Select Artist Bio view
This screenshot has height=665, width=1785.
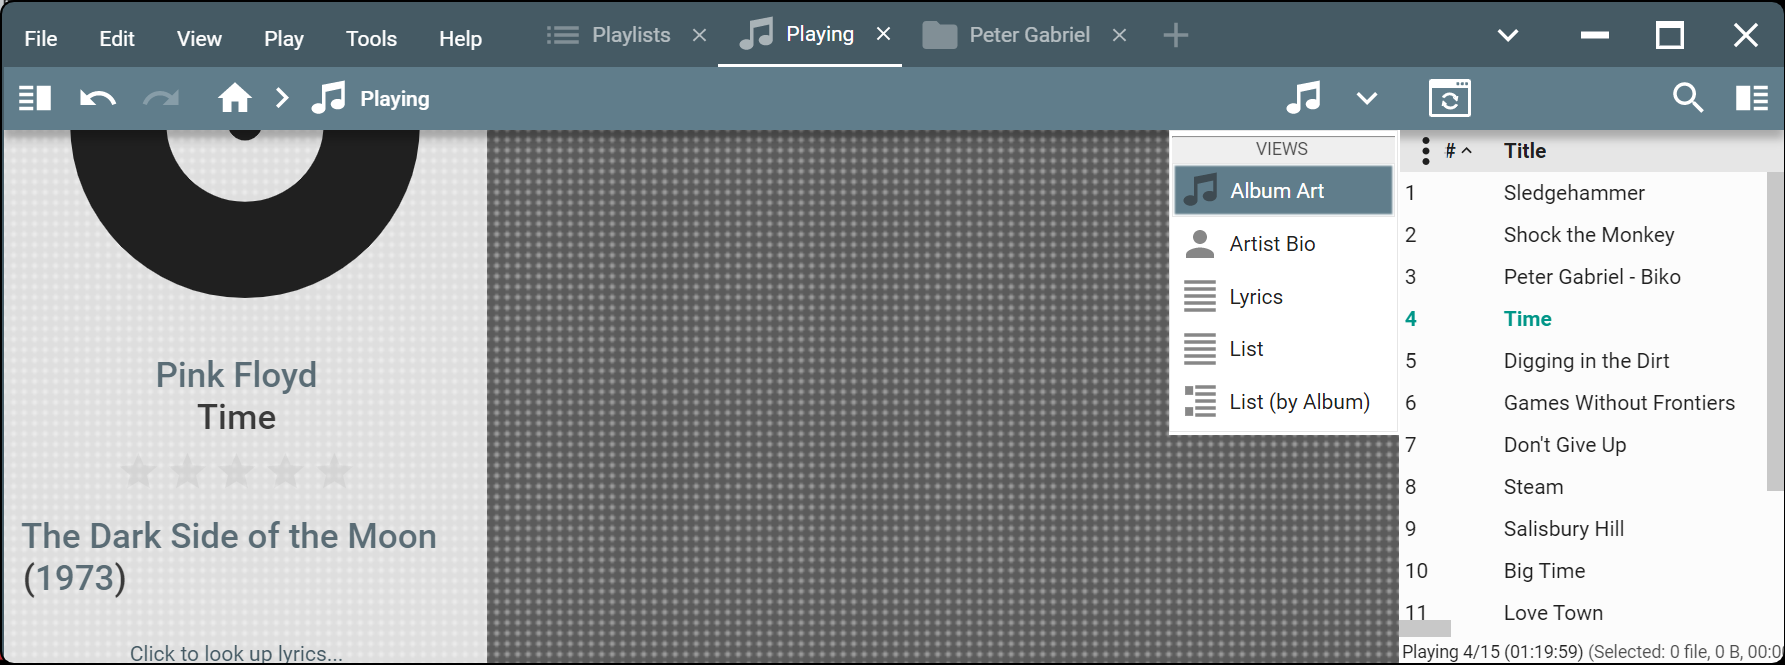point(1272,244)
